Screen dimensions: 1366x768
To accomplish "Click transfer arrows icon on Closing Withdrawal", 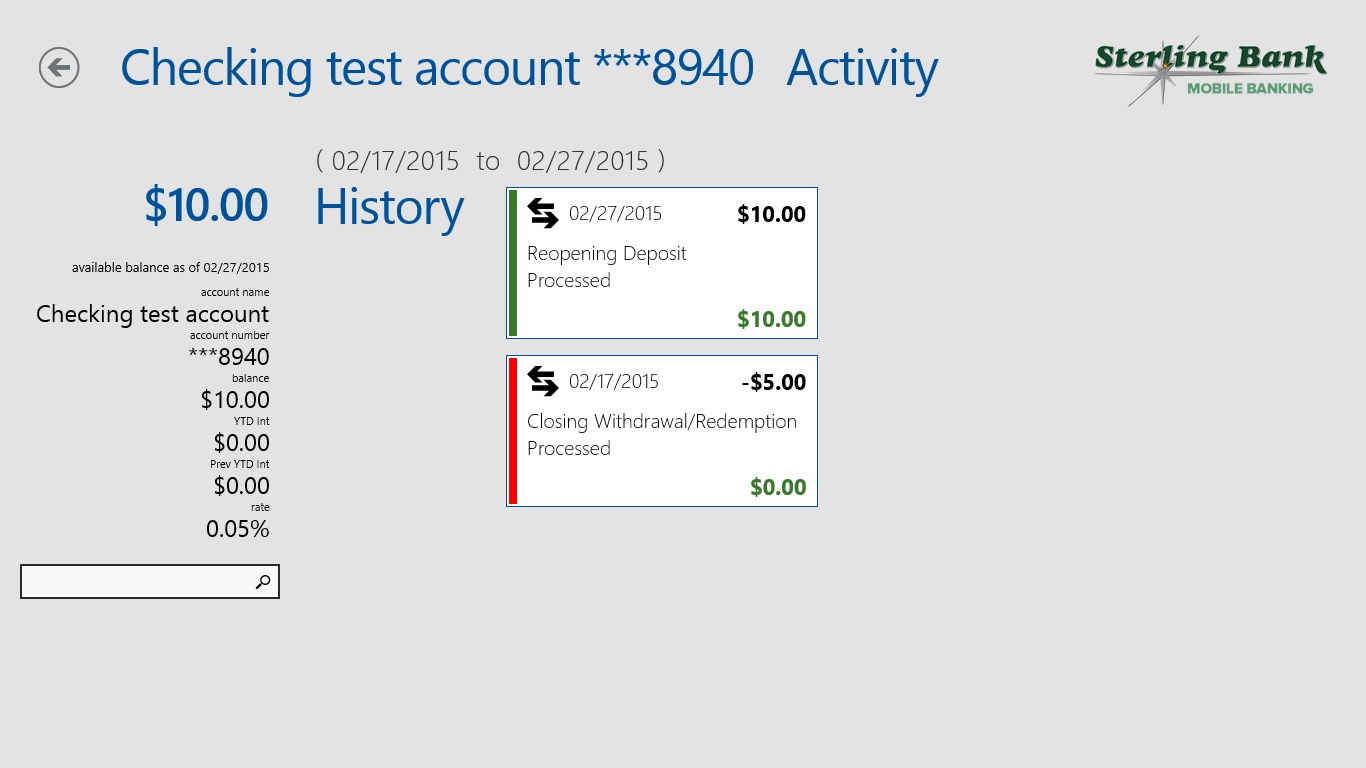I will [x=542, y=381].
